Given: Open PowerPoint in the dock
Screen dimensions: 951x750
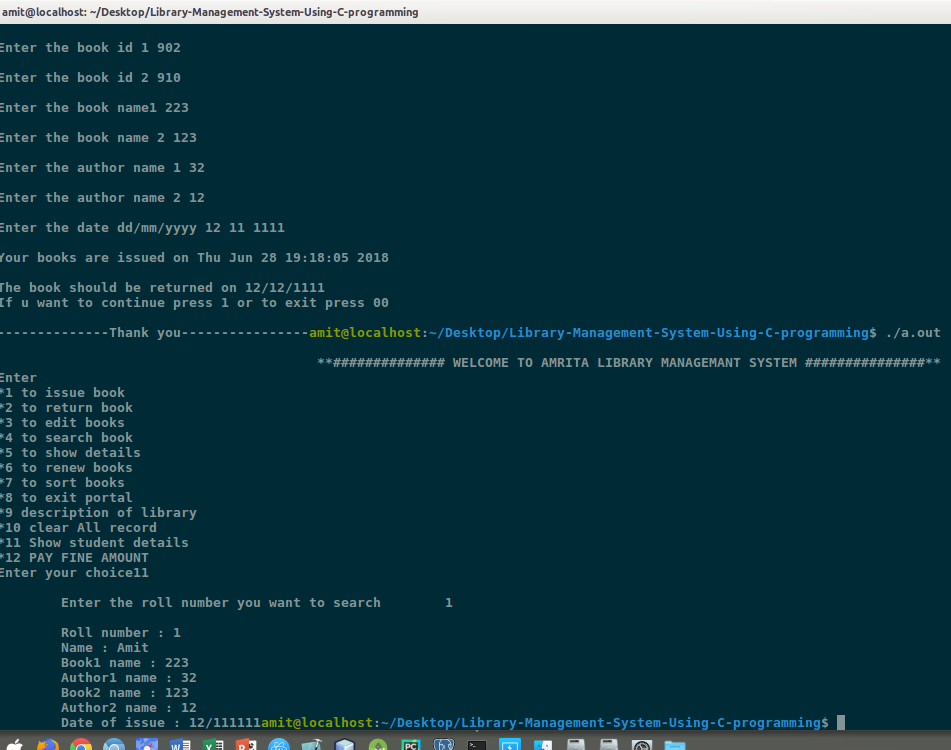Looking at the screenshot, I should 246,745.
